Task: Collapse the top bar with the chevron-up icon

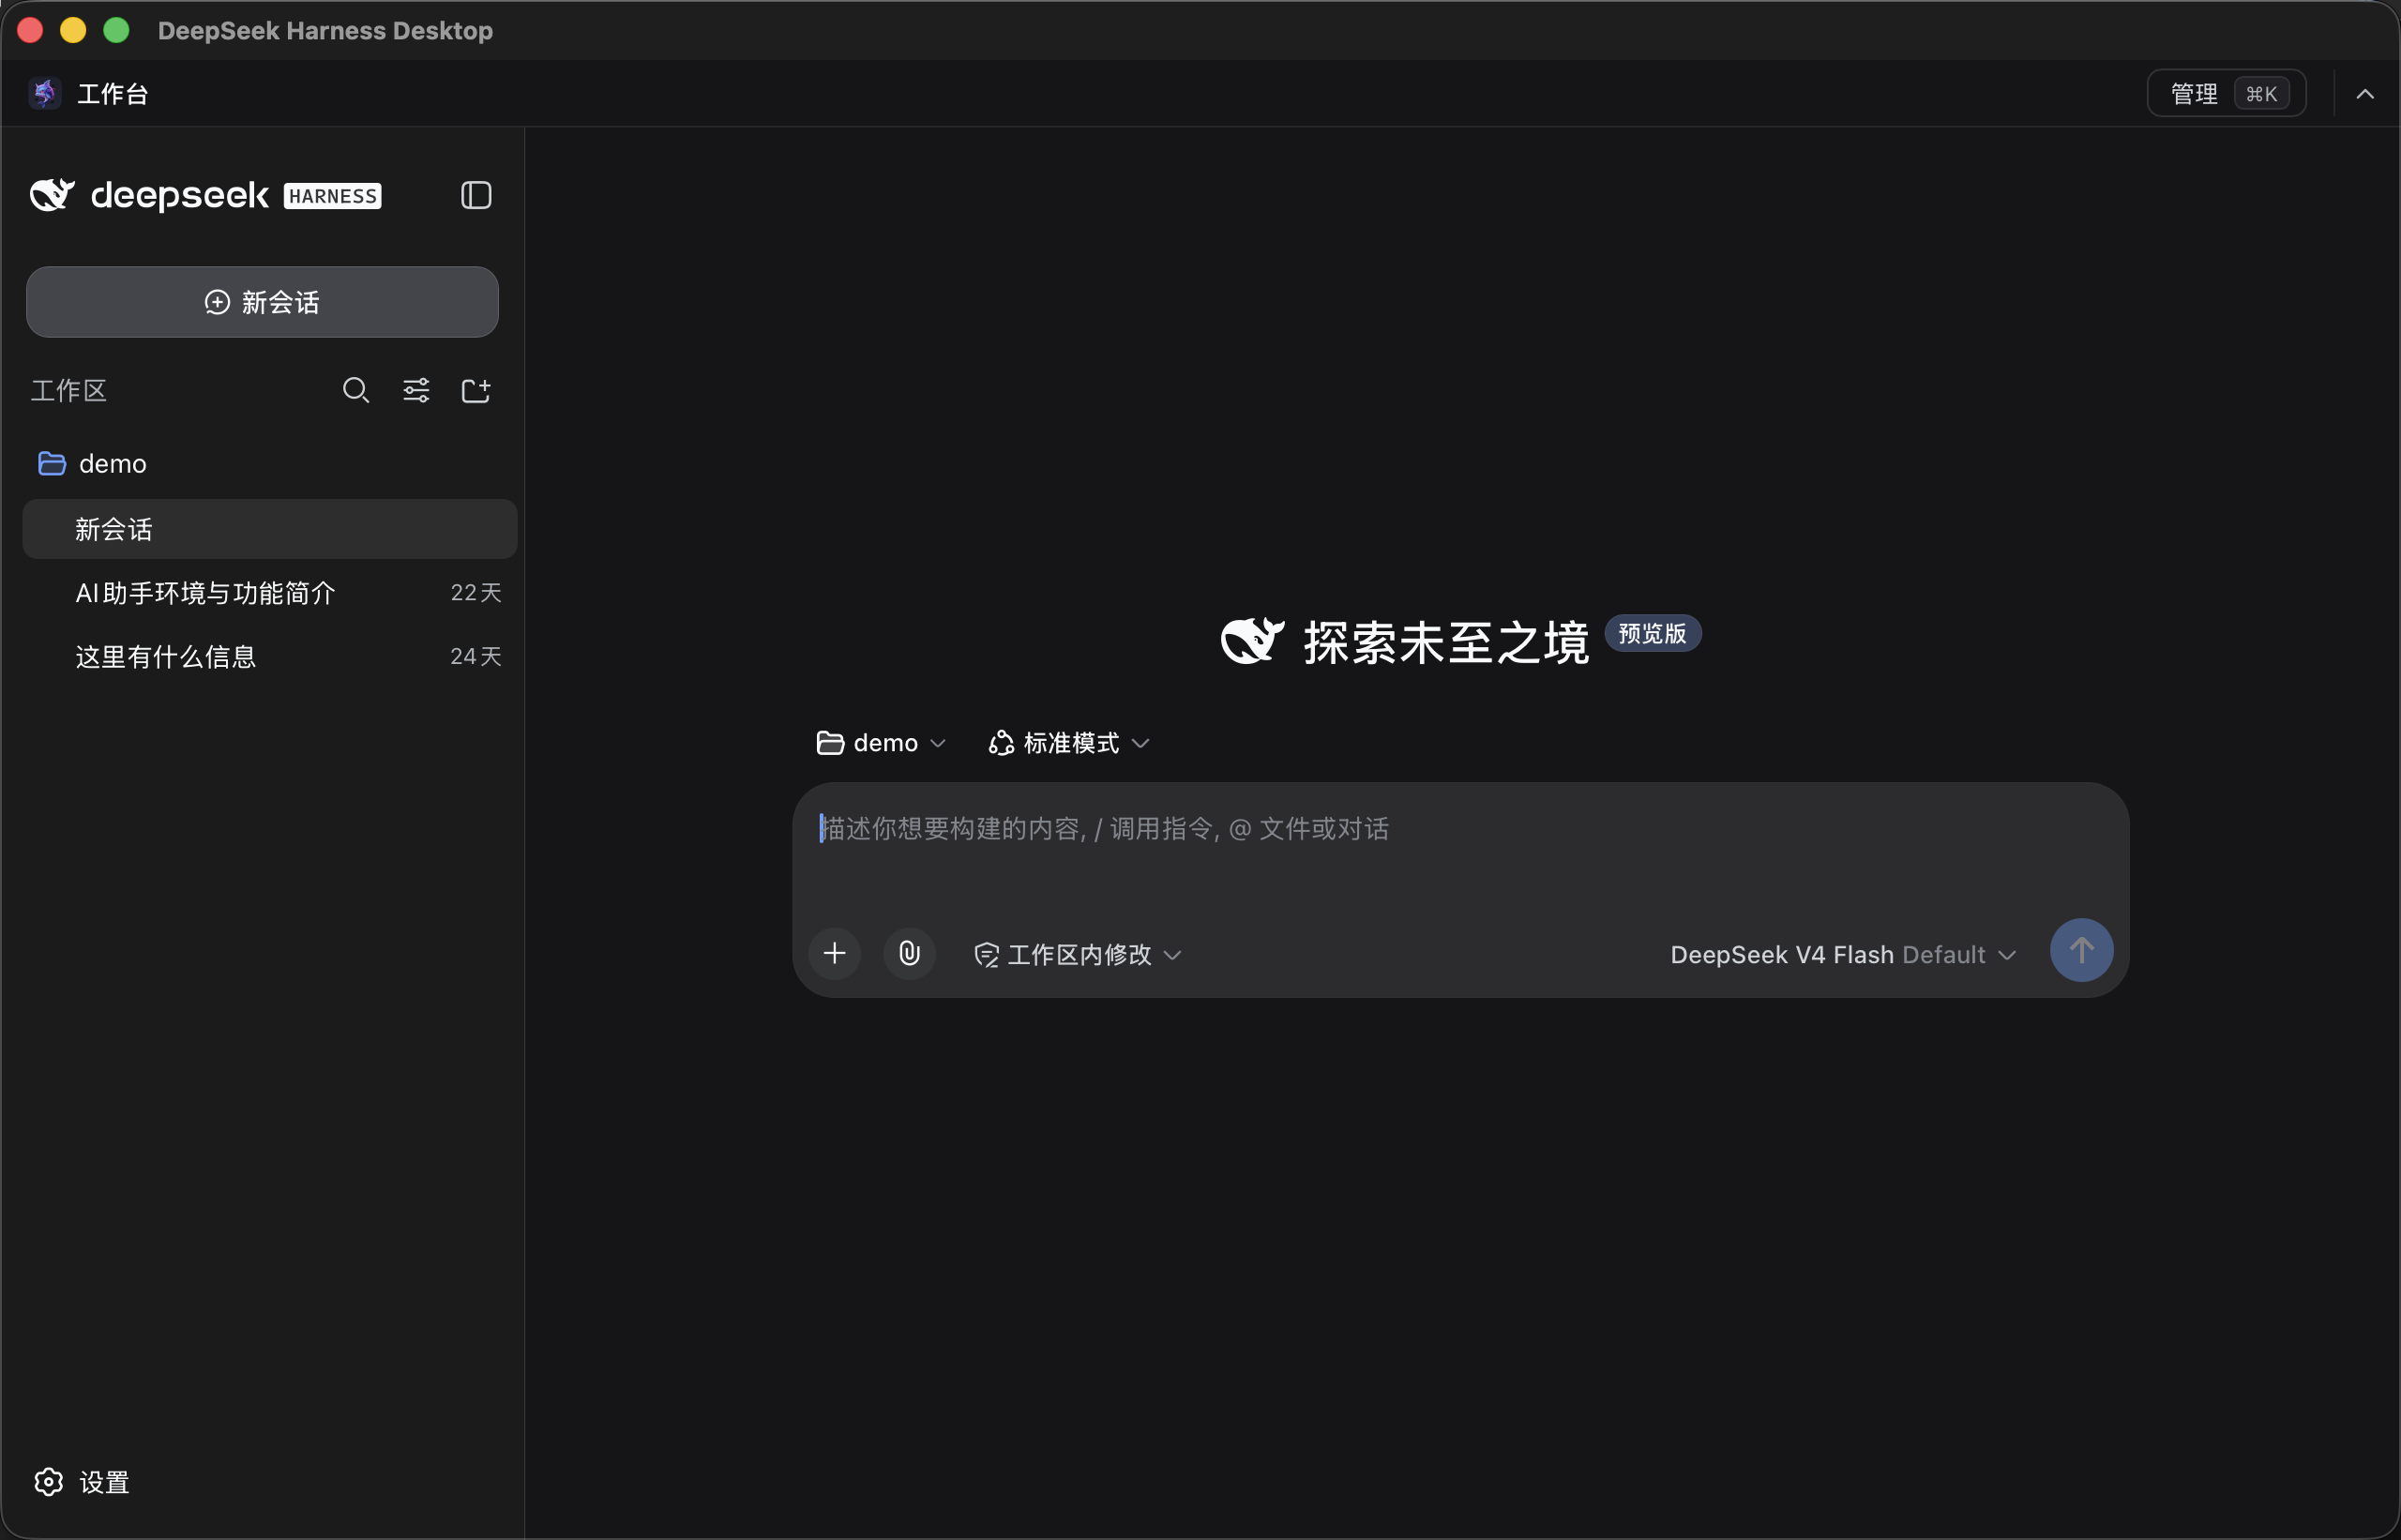Action: click(2364, 94)
